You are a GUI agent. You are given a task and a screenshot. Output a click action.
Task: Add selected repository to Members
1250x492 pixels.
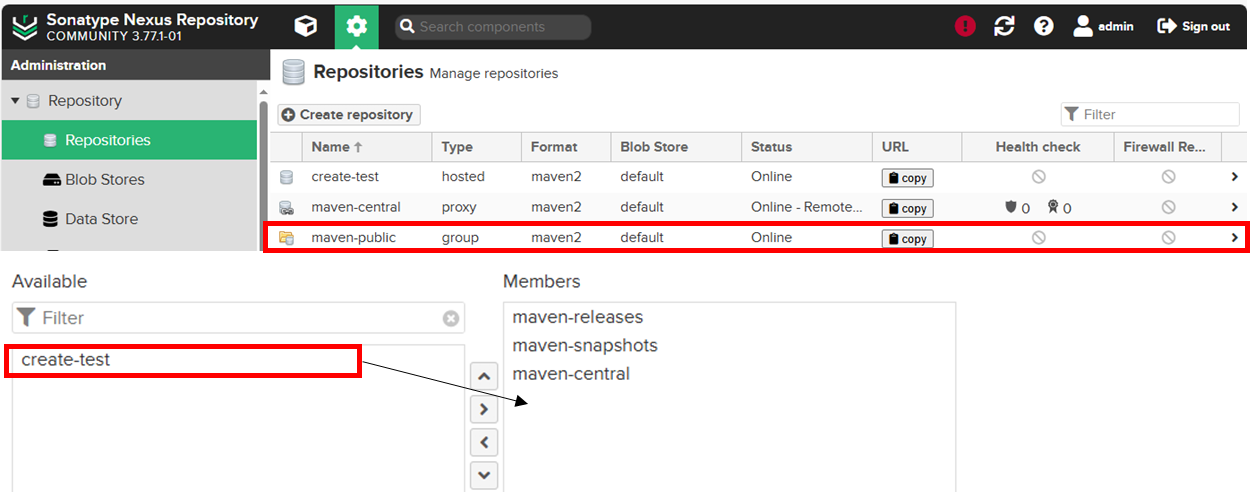[484, 409]
